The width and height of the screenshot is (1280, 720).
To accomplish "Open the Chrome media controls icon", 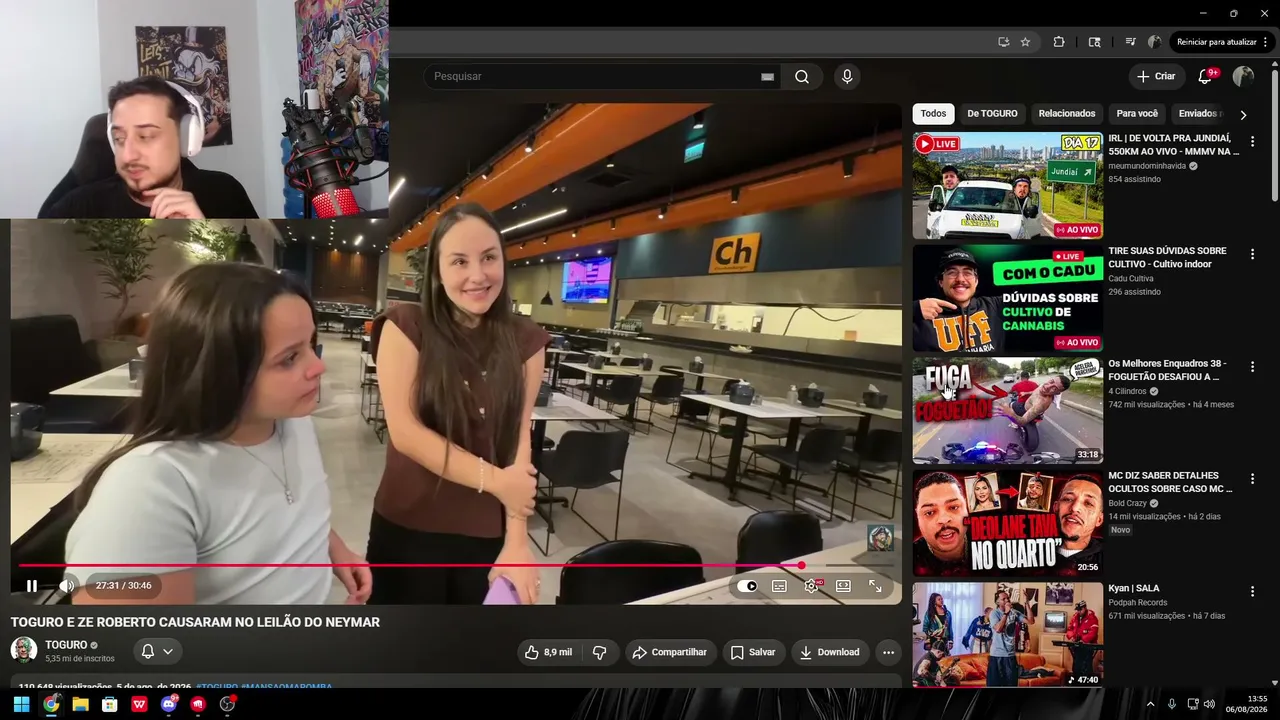I will [x=1130, y=42].
